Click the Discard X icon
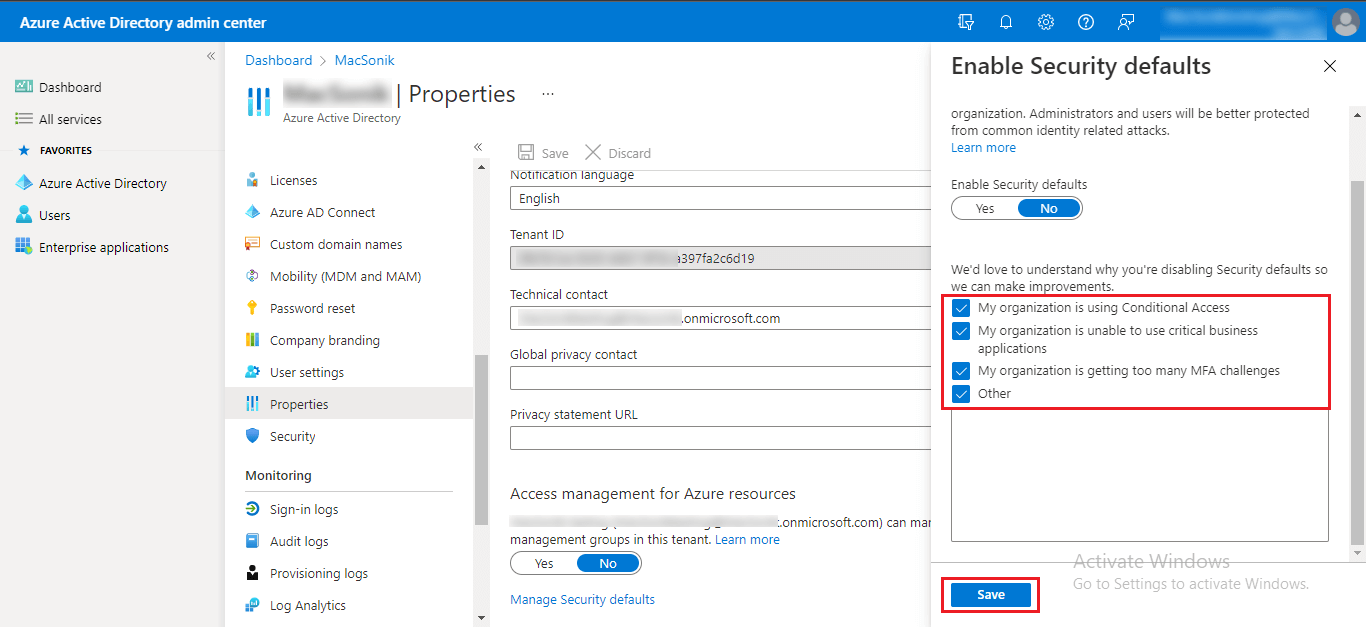This screenshot has height=627, width=1366. pyautogui.click(x=593, y=153)
